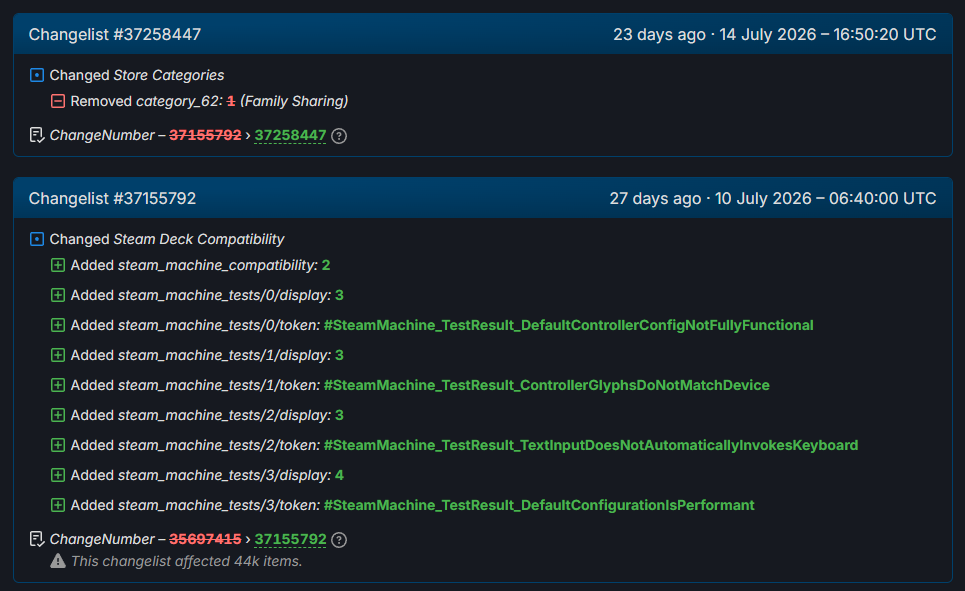The width and height of the screenshot is (965, 591).
Task: Click changelist icon before ChangeNumber 35697415
Action: click(x=37, y=539)
